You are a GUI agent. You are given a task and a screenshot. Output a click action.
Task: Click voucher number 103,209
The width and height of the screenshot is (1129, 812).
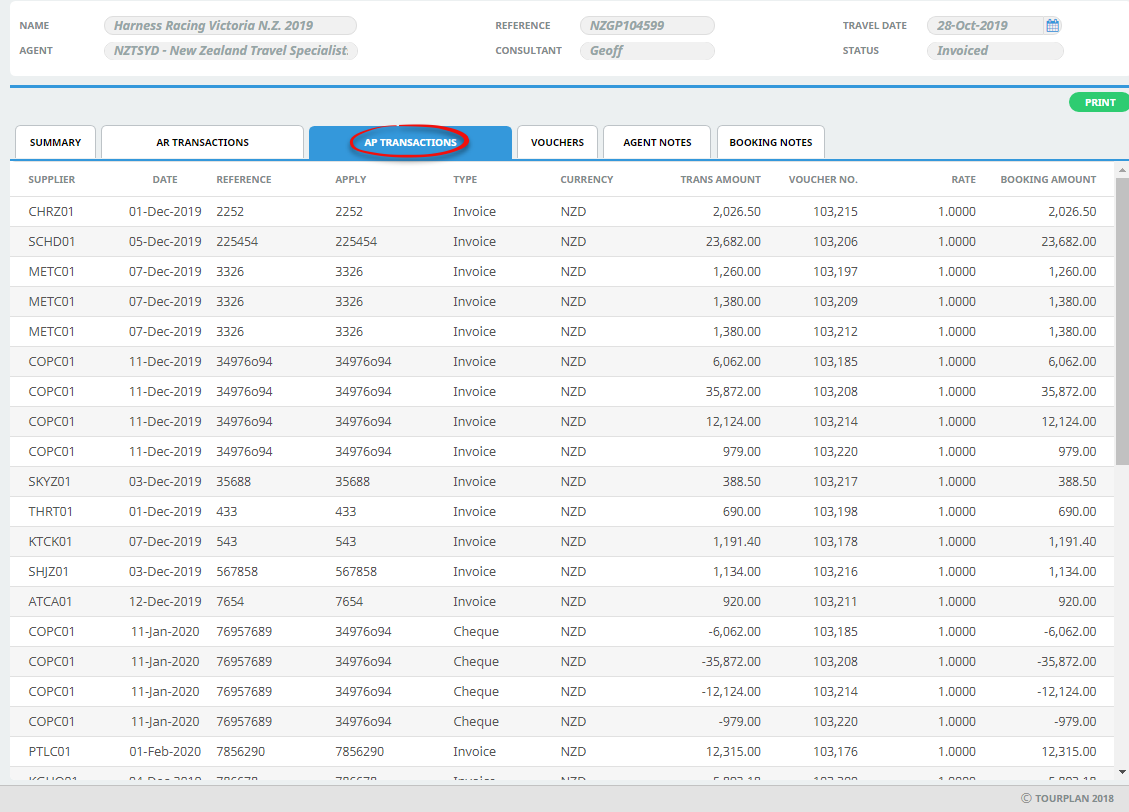pos(835,302)
